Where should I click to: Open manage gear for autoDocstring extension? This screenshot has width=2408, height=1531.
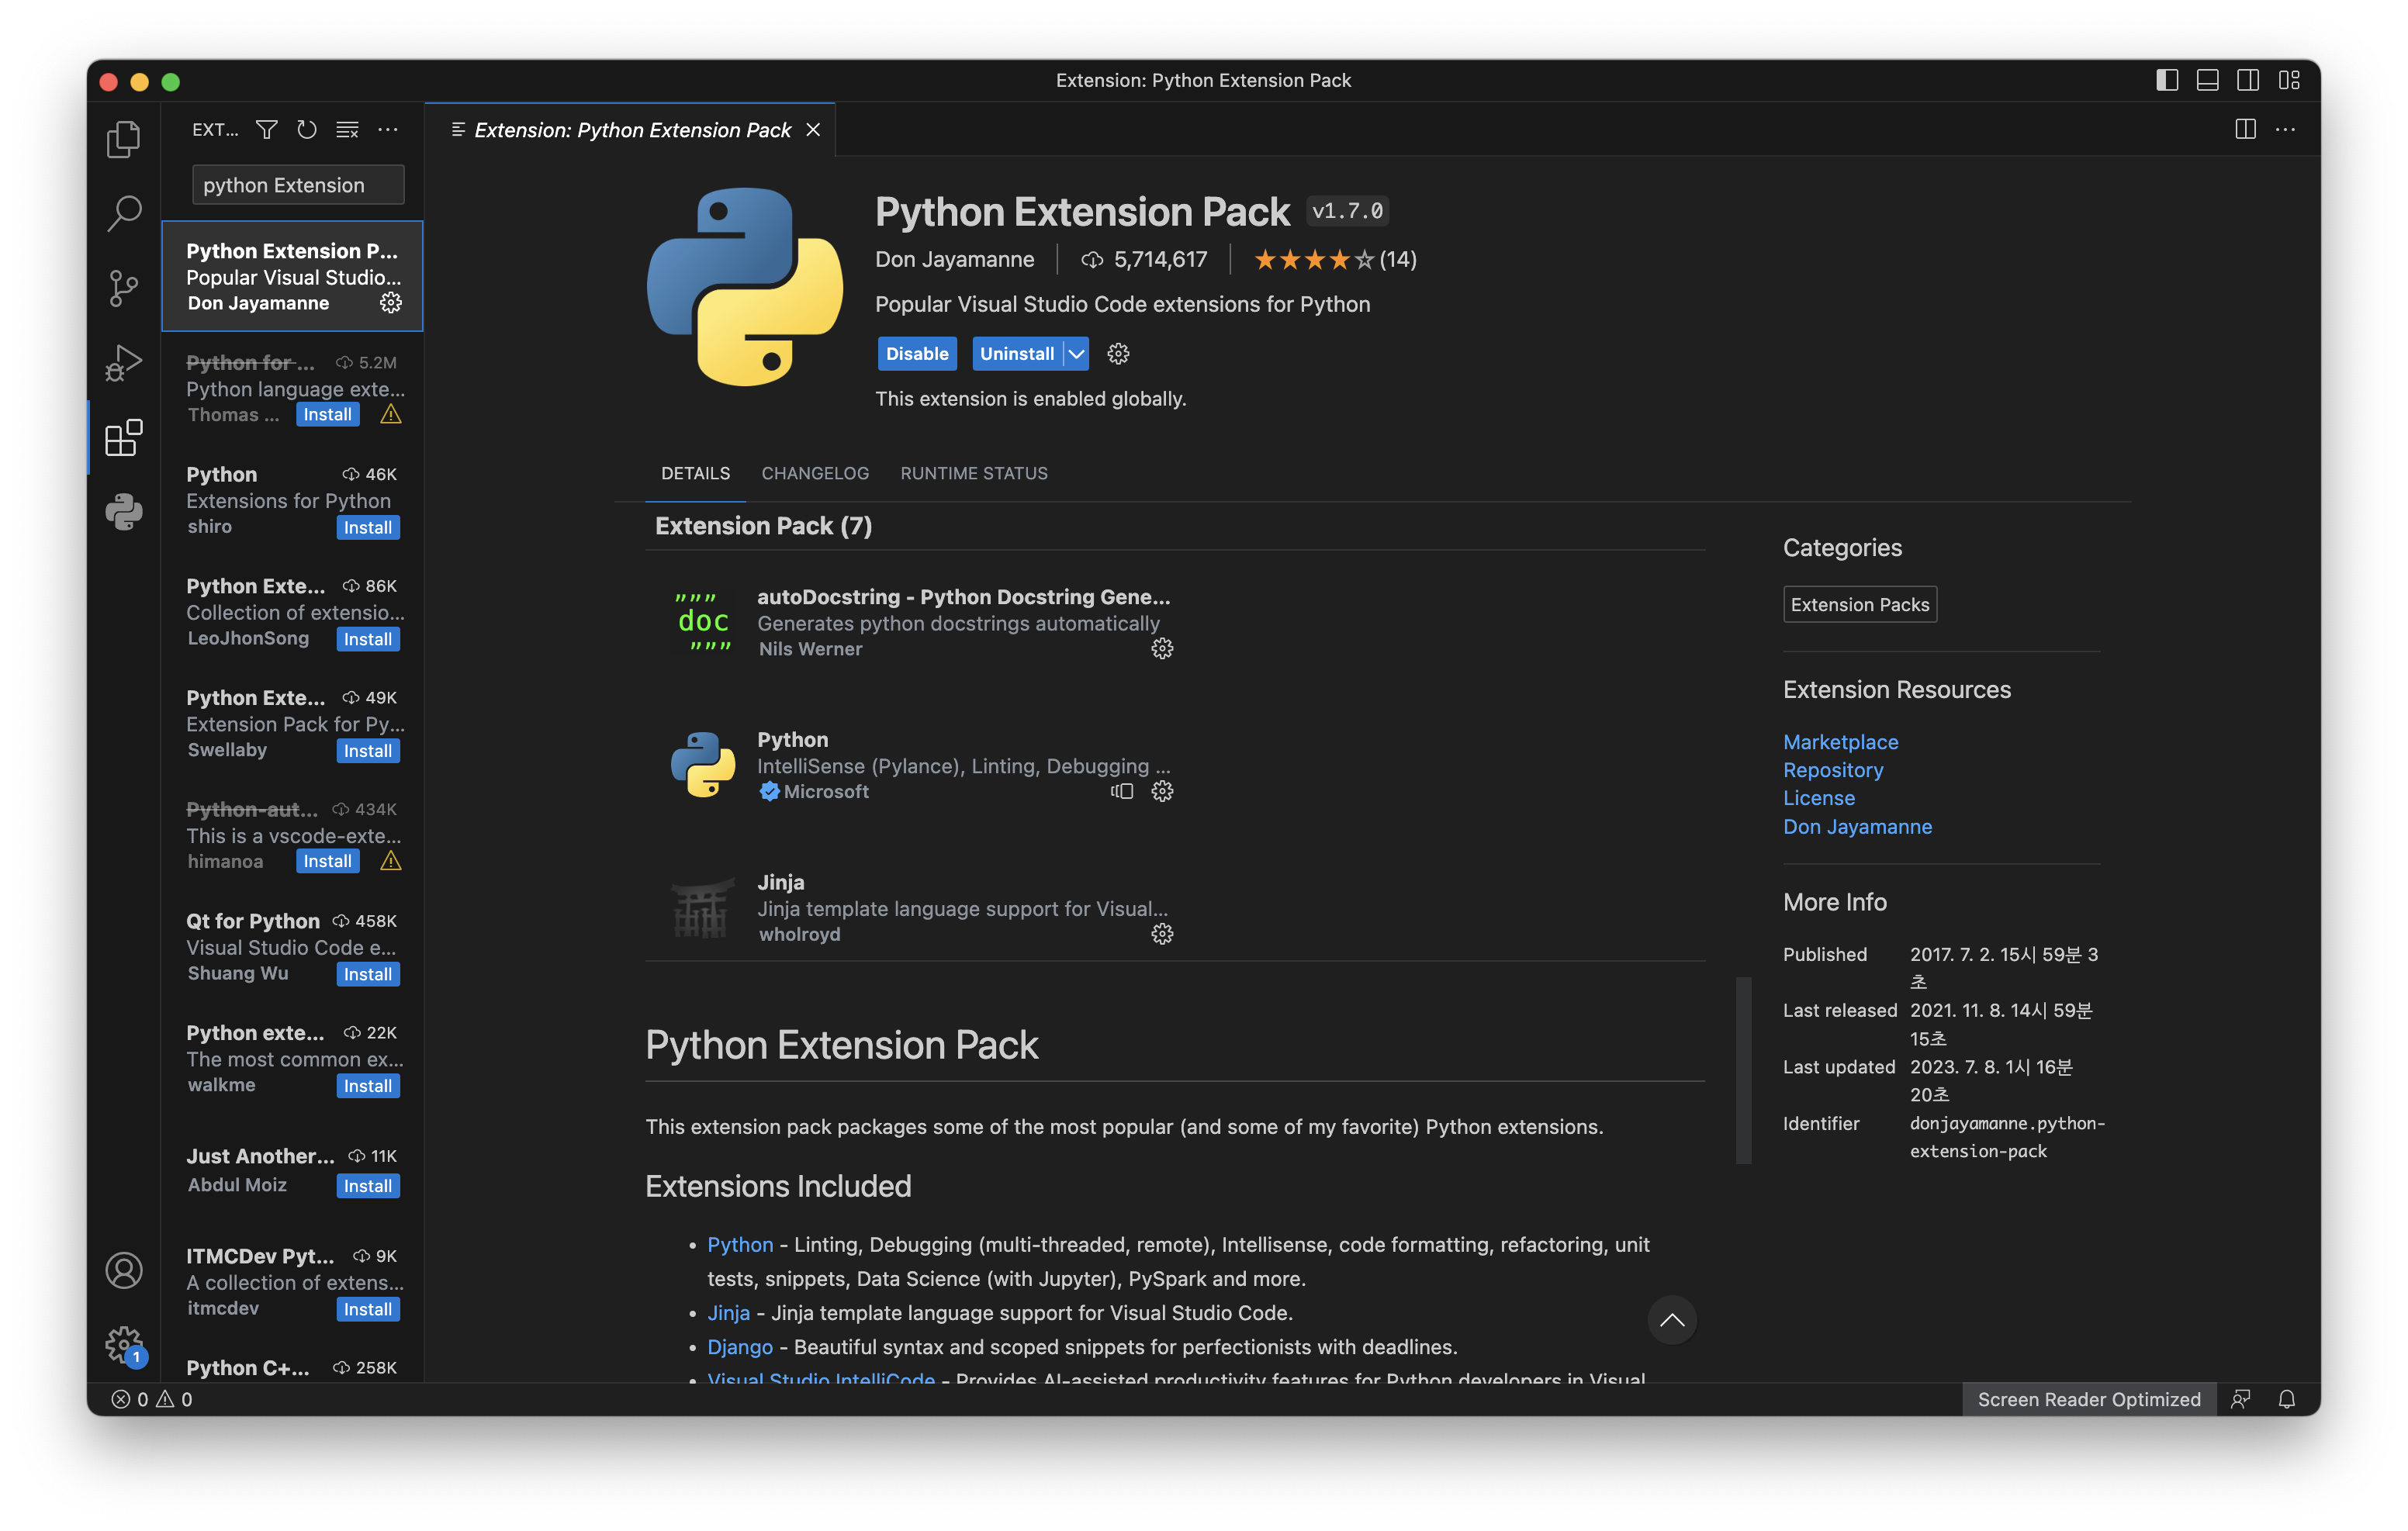click(x=1161, y=649)
